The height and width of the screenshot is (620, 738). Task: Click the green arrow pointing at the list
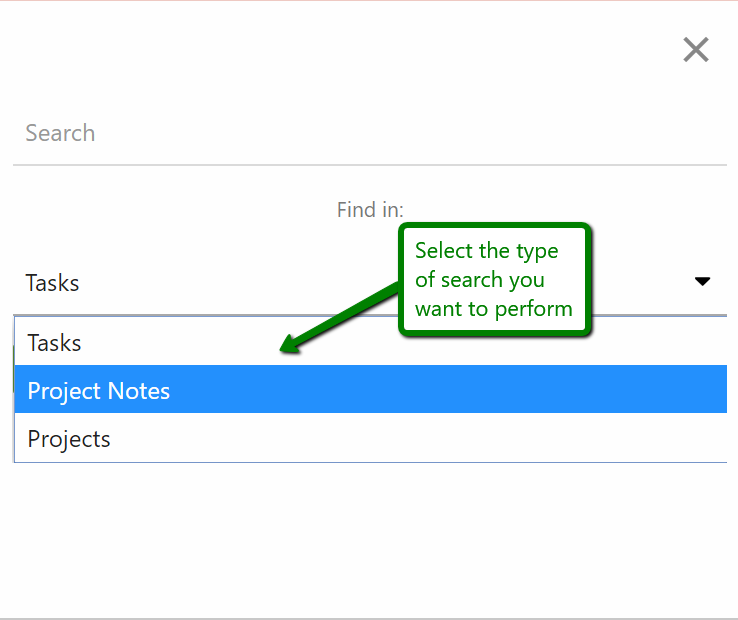coord(340,318)
